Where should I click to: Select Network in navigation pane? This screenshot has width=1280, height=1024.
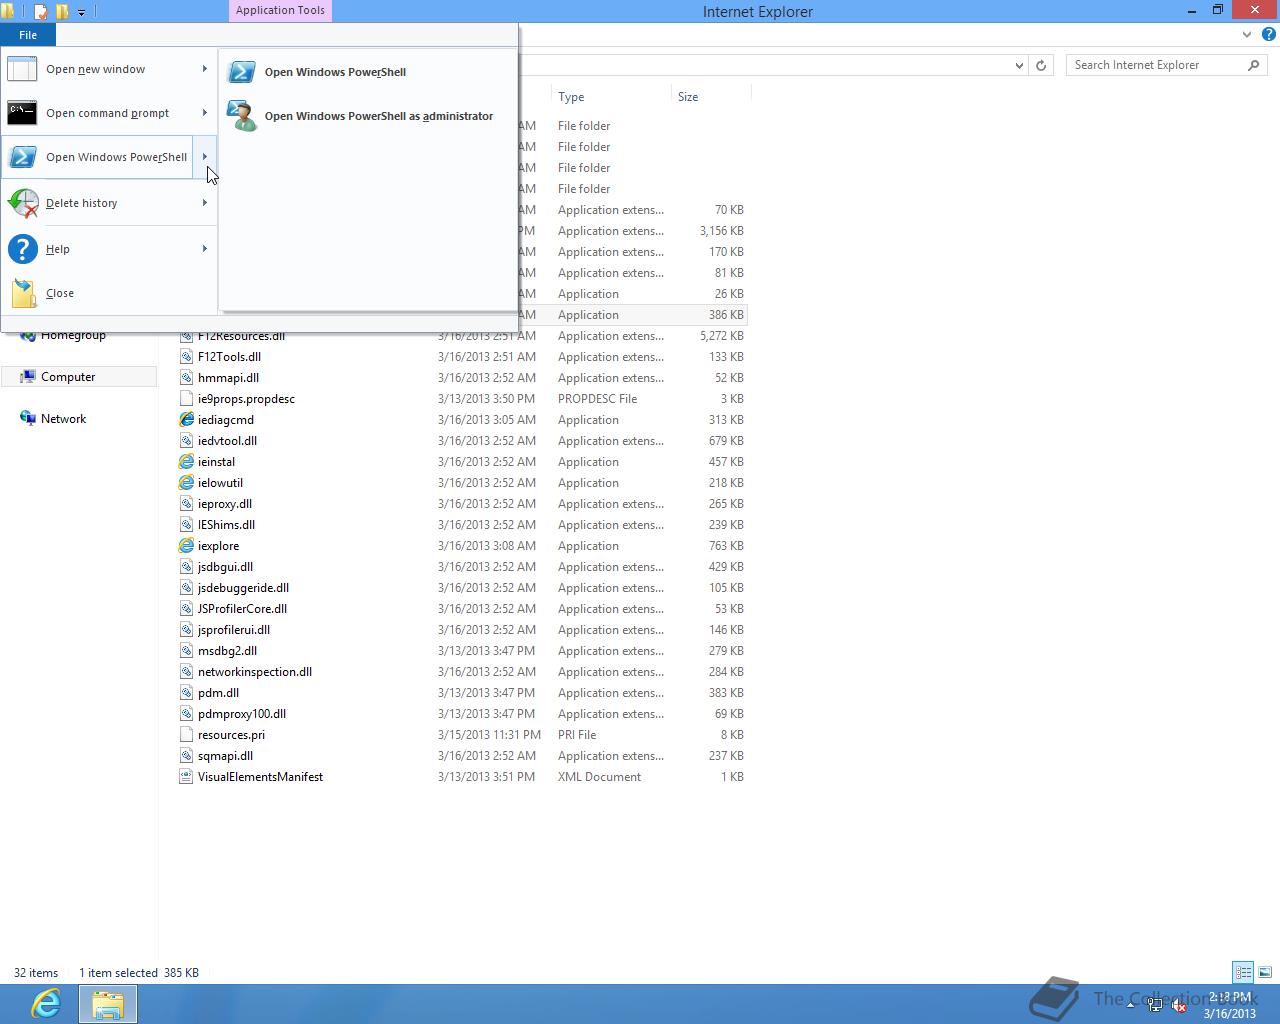point(63,419)
